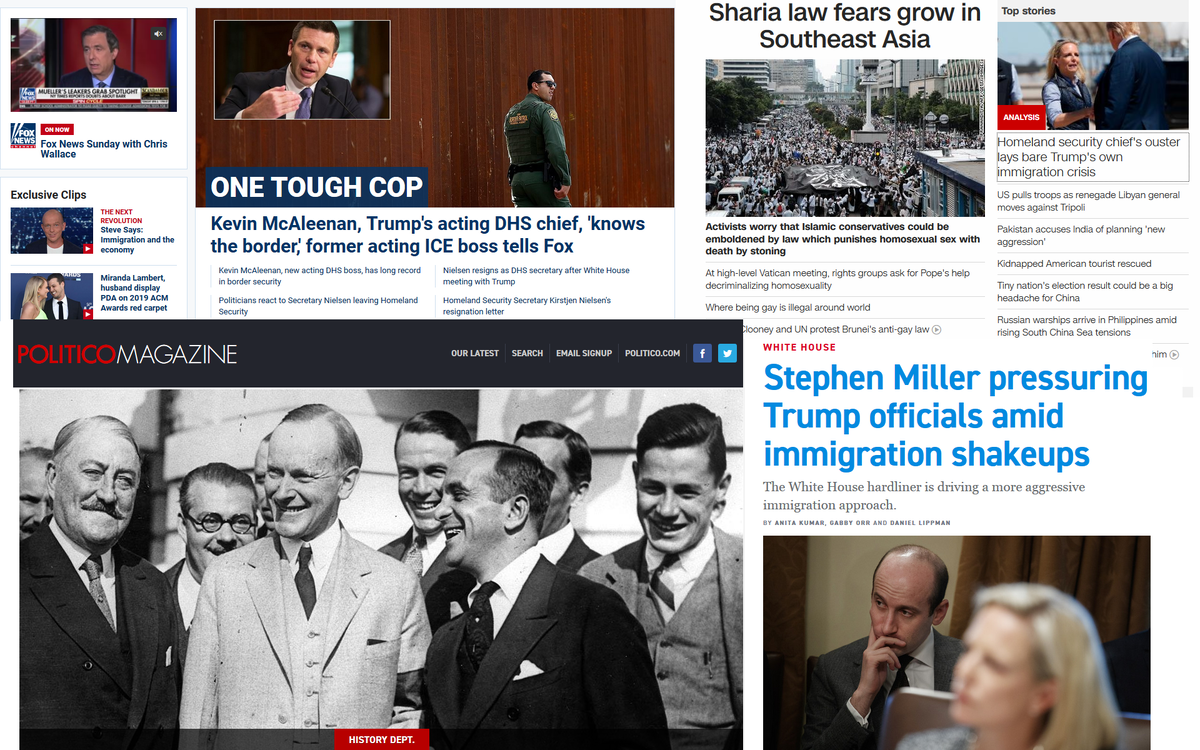Viewport: 1200px width, 750px height.
Task: Open the McAleenan inset photo
Action: (302, 70)
